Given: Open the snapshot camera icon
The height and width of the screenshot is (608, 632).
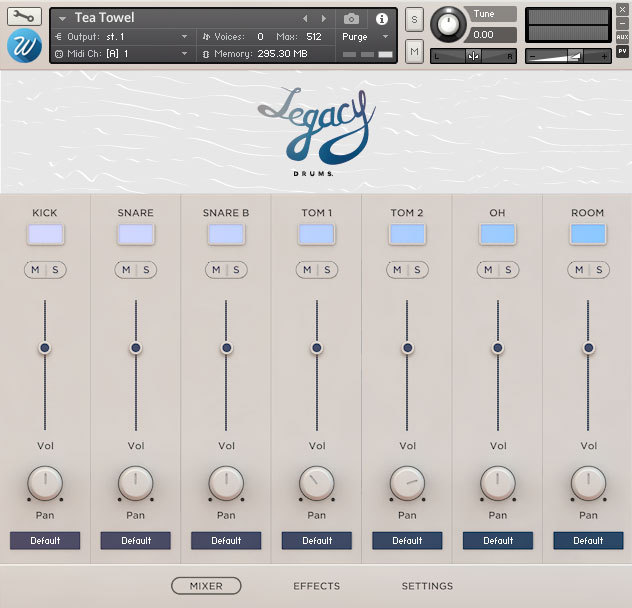Looking at the screenshot, I should pos(351,18).
